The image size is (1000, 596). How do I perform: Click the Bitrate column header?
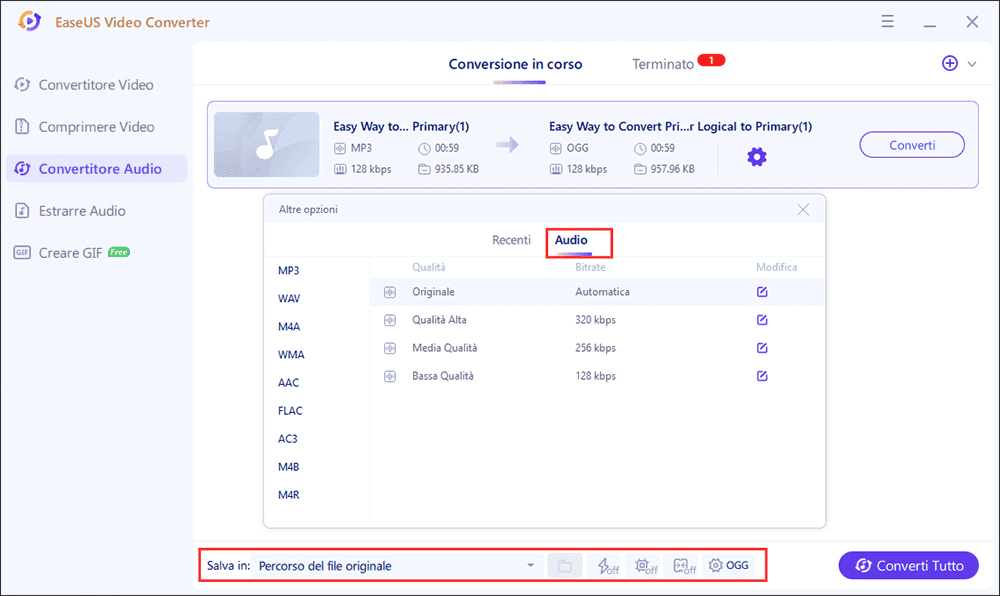pos(590,267)
